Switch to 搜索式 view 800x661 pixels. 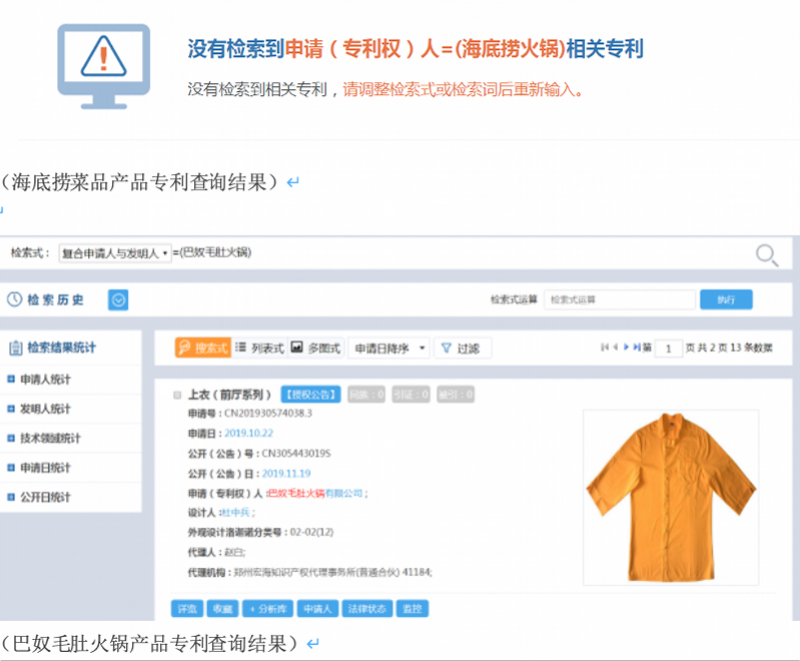pos(203,348)
